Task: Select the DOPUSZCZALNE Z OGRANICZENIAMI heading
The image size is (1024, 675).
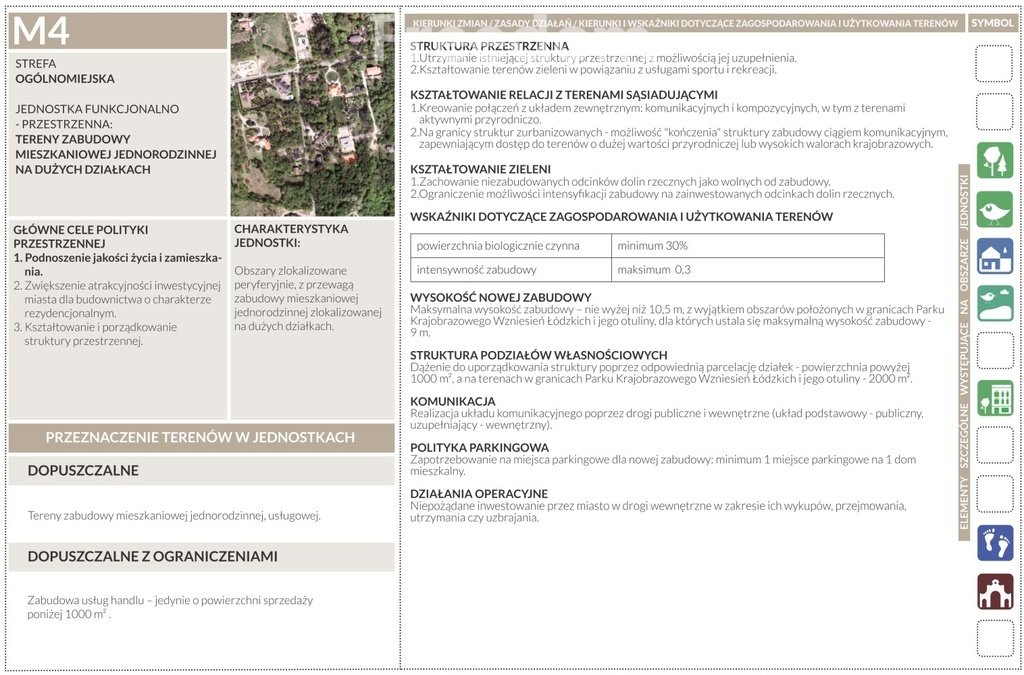Action: click(200, 557)
